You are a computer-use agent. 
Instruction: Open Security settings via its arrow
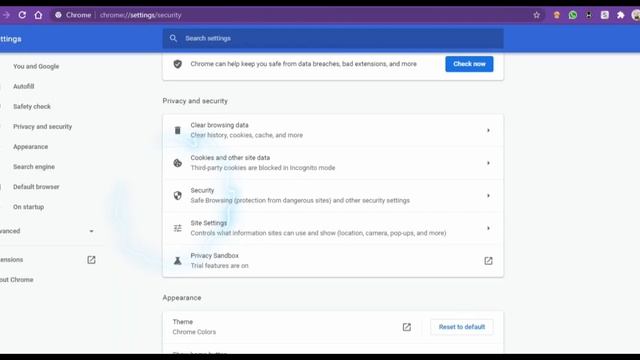tap(488, 196)
